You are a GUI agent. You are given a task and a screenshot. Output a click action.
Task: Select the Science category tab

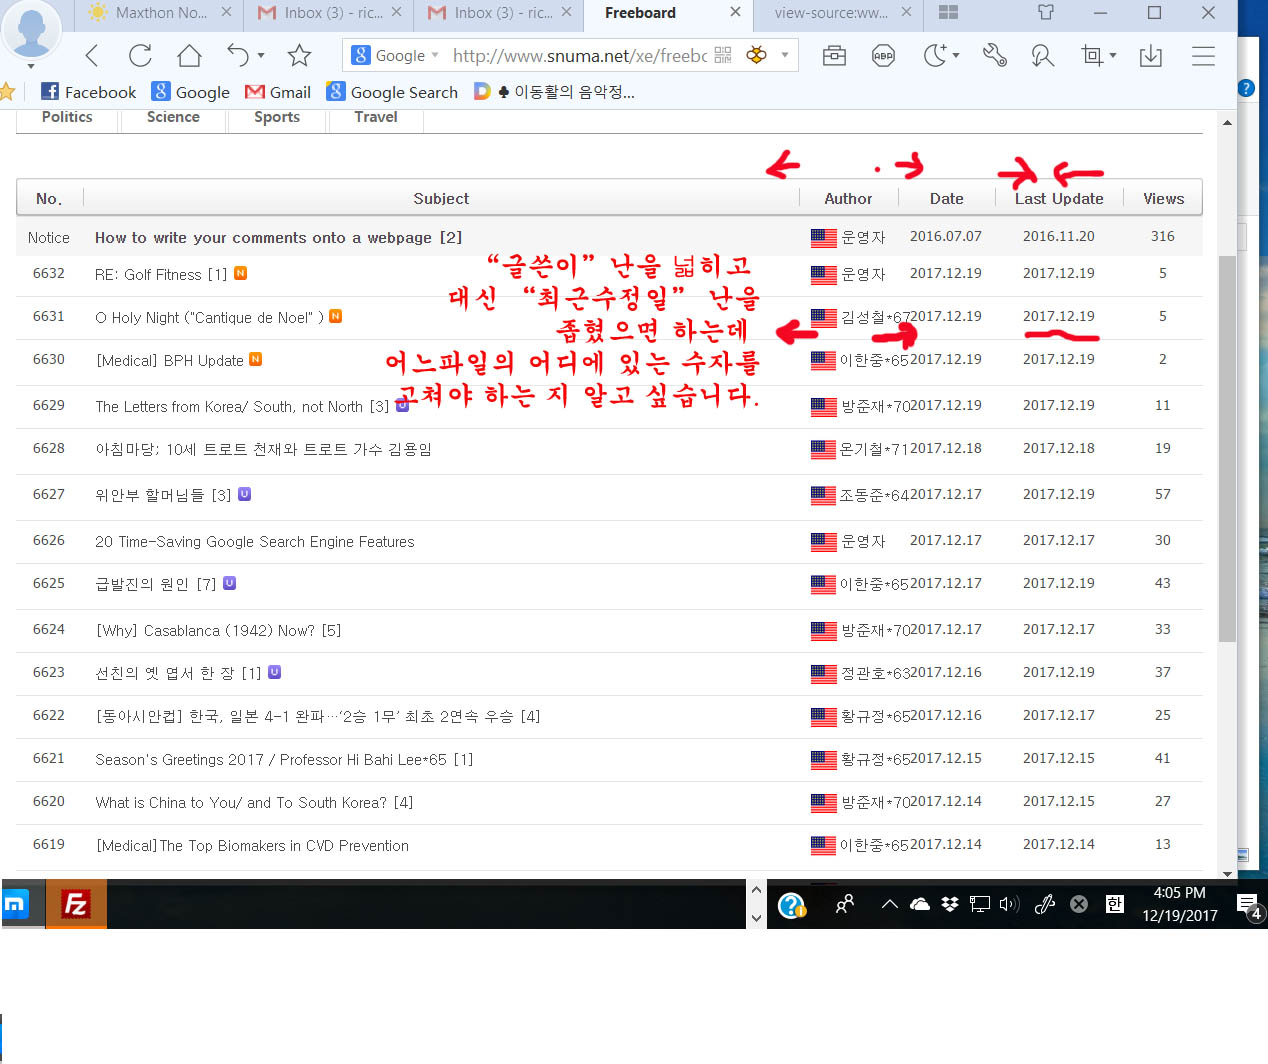pos(173,117)
